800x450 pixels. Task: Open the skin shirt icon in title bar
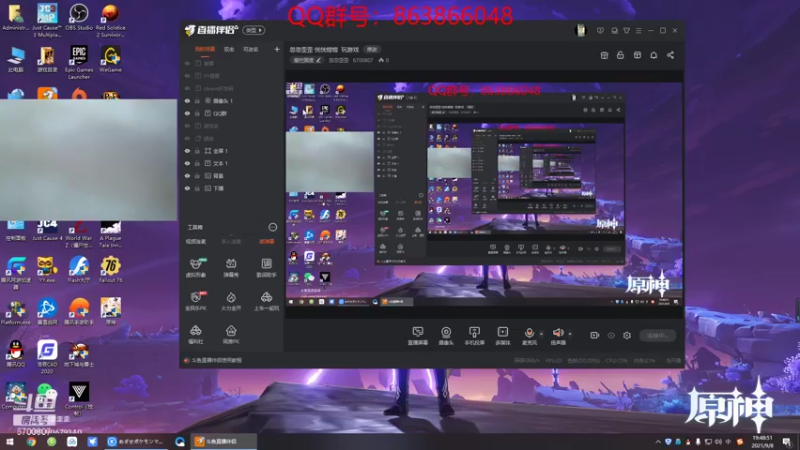627,31
